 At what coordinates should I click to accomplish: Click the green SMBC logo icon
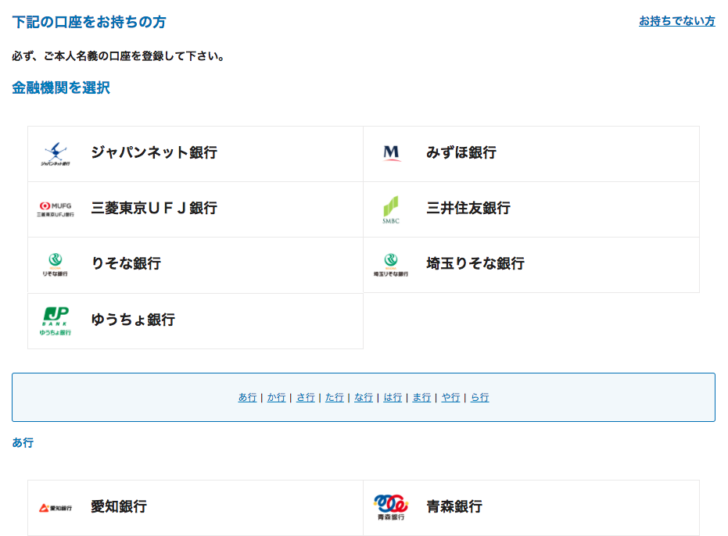tap(391, 209)
